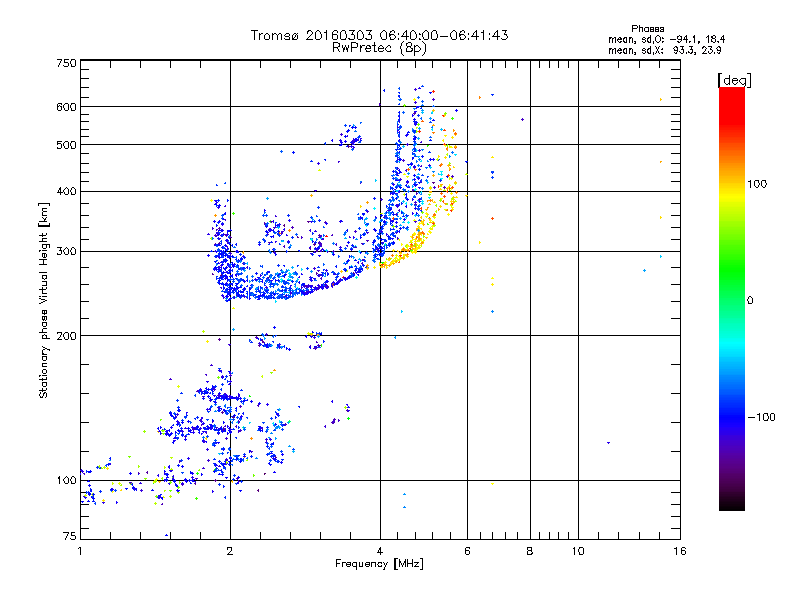Screen dimensions: 800x600
Task: Click the x-axis label '1'
Action: pyautogui.click(x=80, y=551)
